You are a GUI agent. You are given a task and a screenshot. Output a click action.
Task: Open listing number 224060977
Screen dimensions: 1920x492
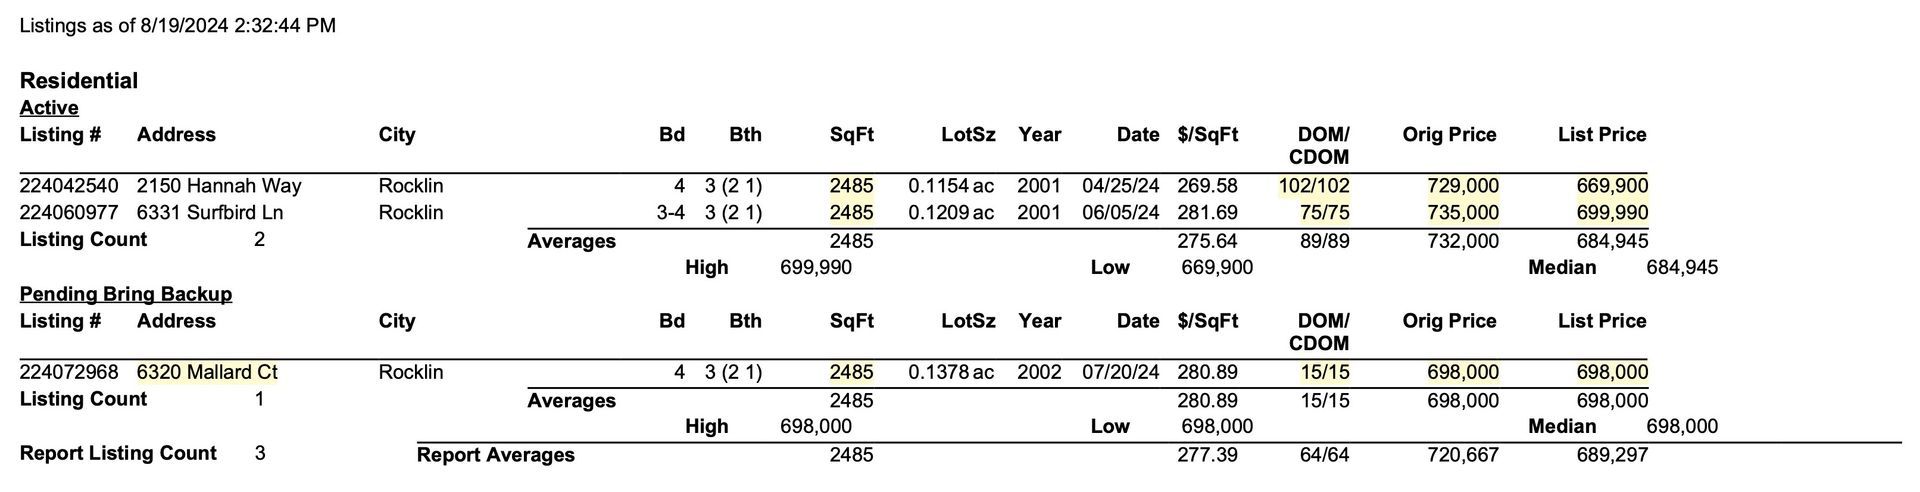(x=69, y=213)
